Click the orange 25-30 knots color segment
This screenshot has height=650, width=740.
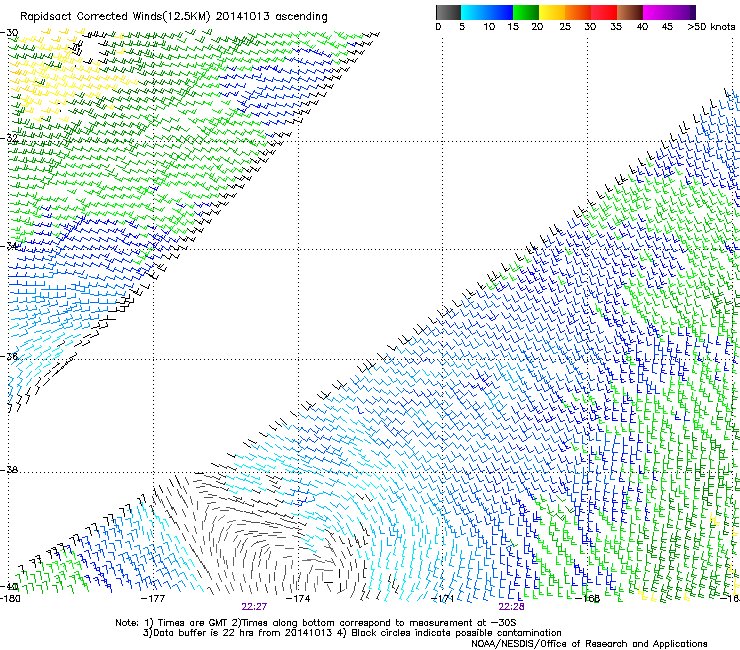tap(578, 12)
